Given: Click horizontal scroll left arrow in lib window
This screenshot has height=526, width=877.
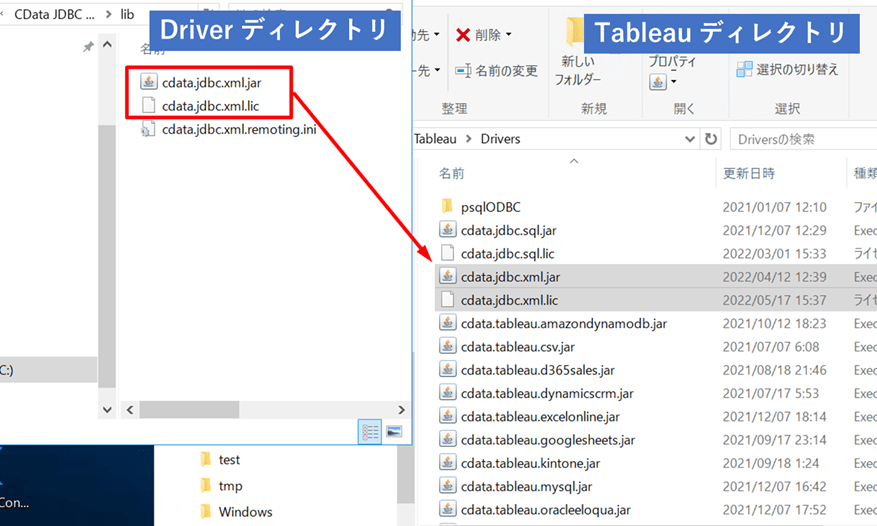Looking at the screenshot, I should pos(130,410).
